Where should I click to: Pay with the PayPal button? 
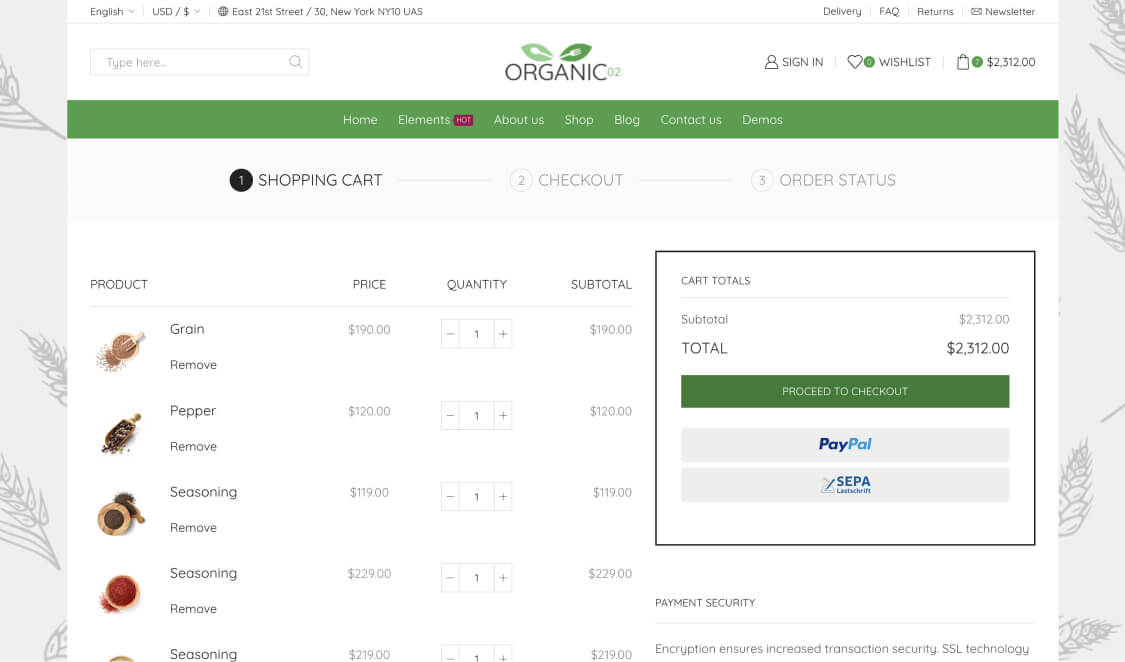point(845,444)
